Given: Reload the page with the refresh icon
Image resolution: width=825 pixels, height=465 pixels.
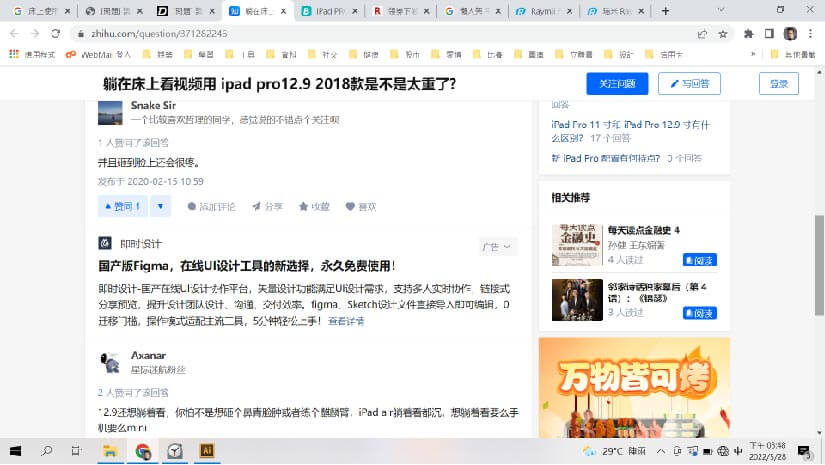Looking at the screenshot, I should pos(57,33).
